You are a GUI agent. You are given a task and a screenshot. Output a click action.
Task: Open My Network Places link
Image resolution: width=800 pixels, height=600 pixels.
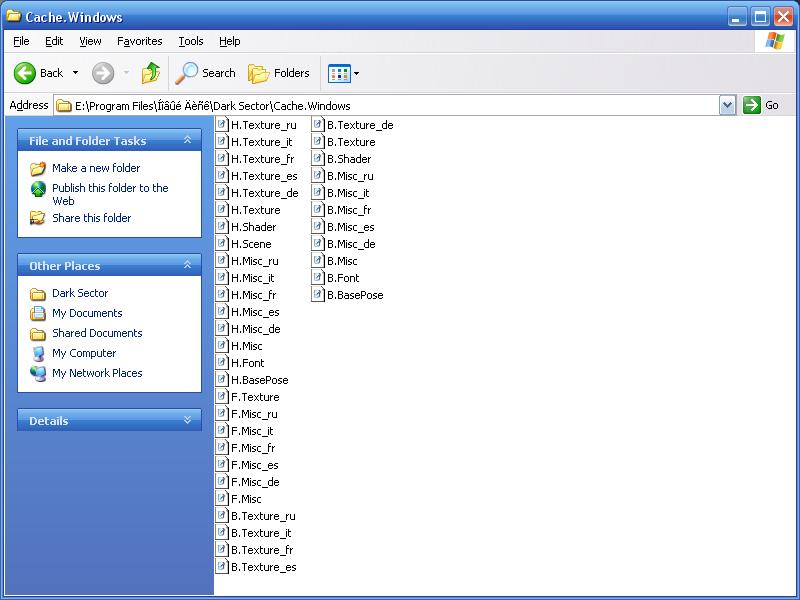pos(97,373)
